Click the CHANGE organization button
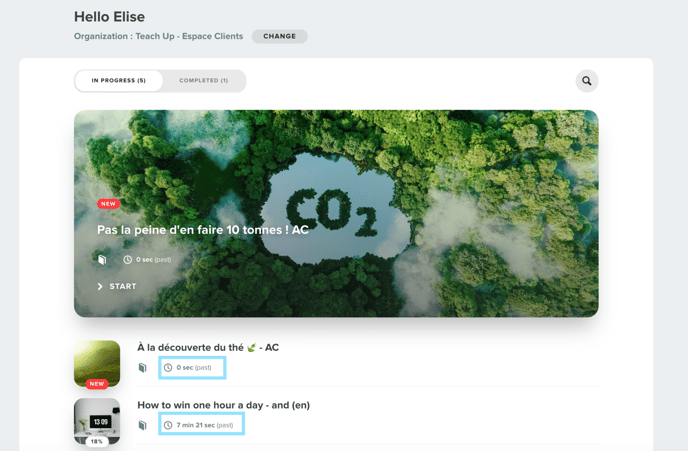The image size is (688, 451). (x=280, y=36)
